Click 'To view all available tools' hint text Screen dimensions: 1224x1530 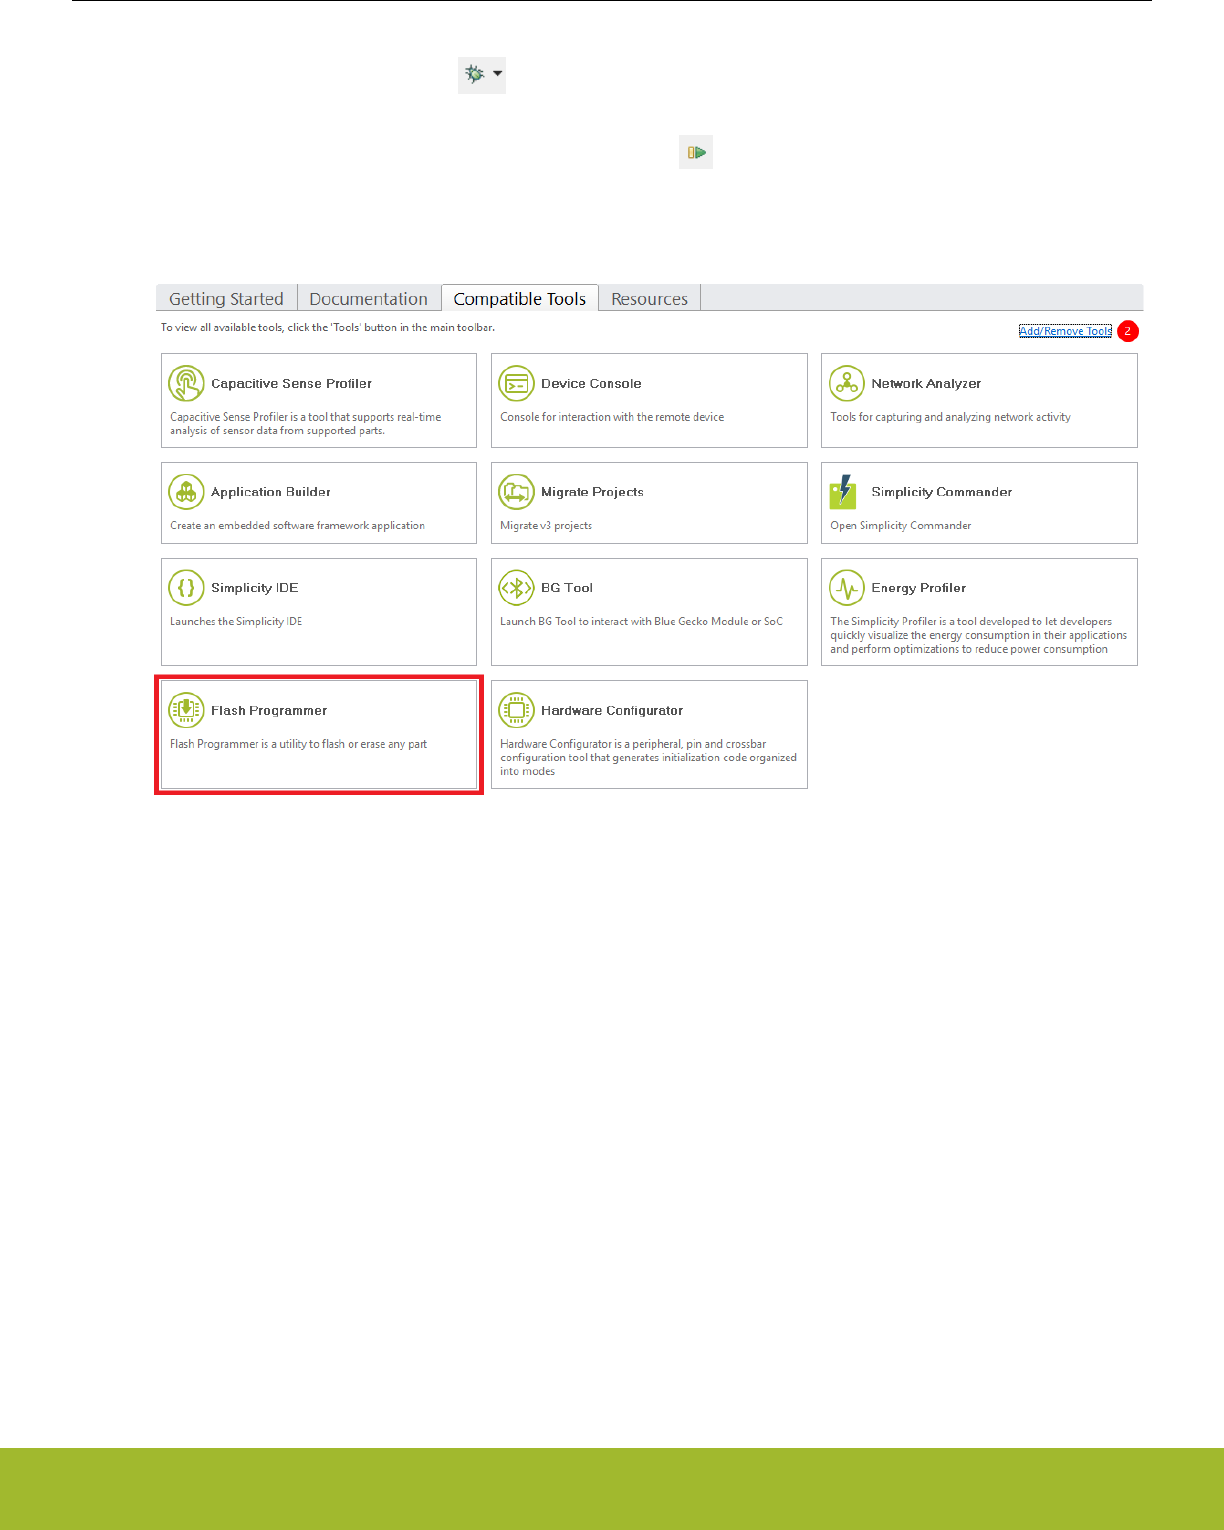coord(328,327)
